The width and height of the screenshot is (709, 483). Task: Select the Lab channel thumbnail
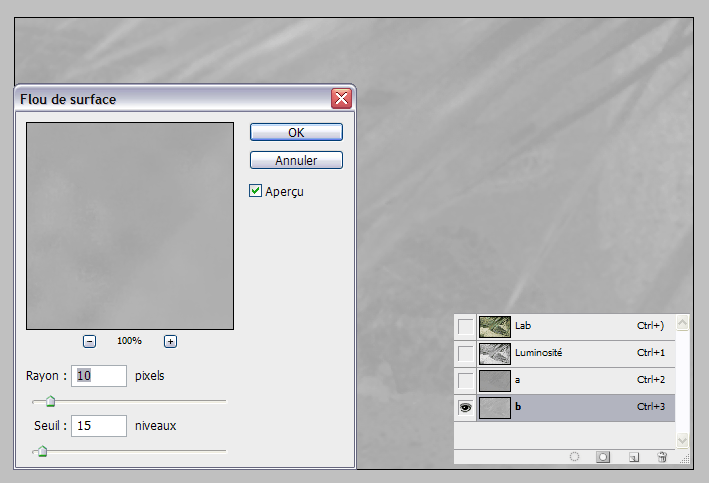(x=495, y=327)
